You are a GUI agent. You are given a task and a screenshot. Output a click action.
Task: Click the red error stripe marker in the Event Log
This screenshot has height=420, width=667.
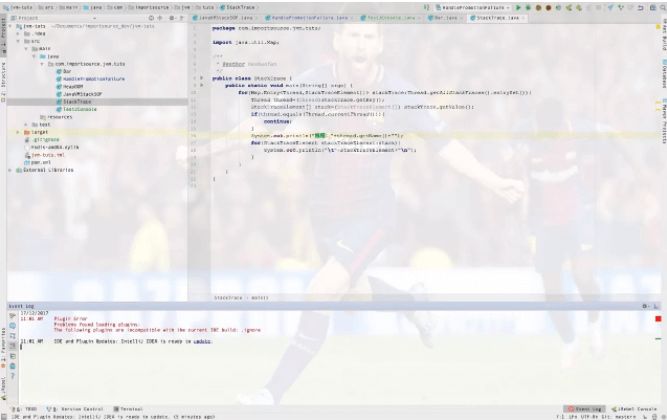tap(658, 319)
